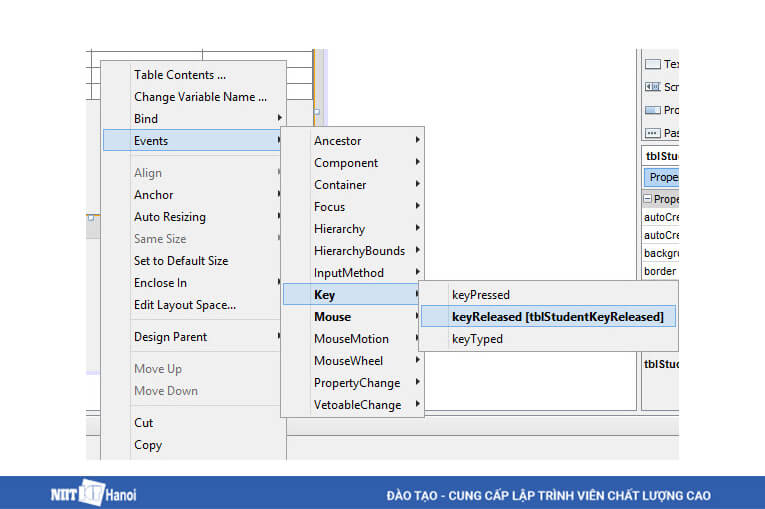Image resolution: width=765 pixels, height=509 pixels.
Task: Open Table Contents menu entry
Action: (193, 75)
